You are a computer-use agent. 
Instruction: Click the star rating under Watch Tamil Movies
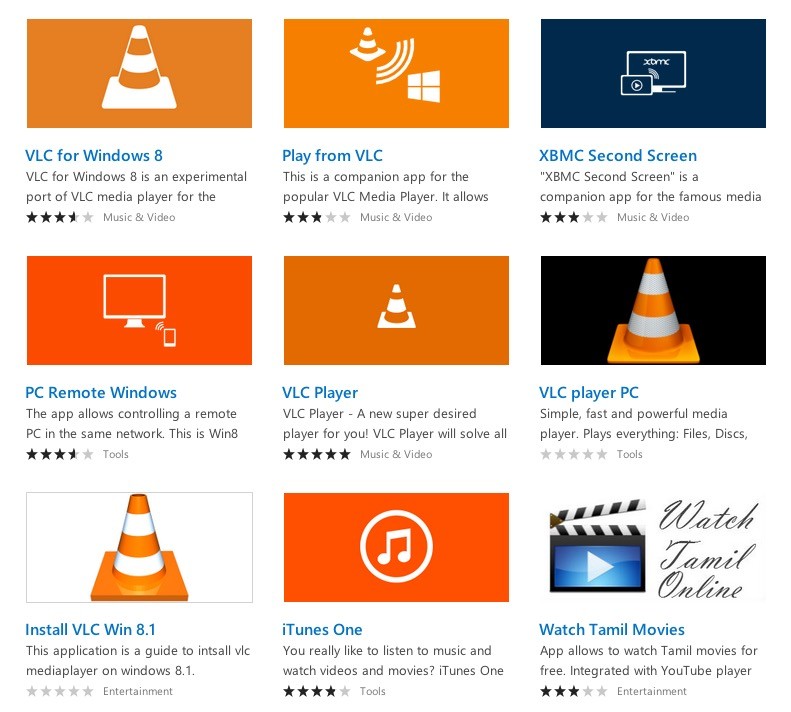coord(574,691)
